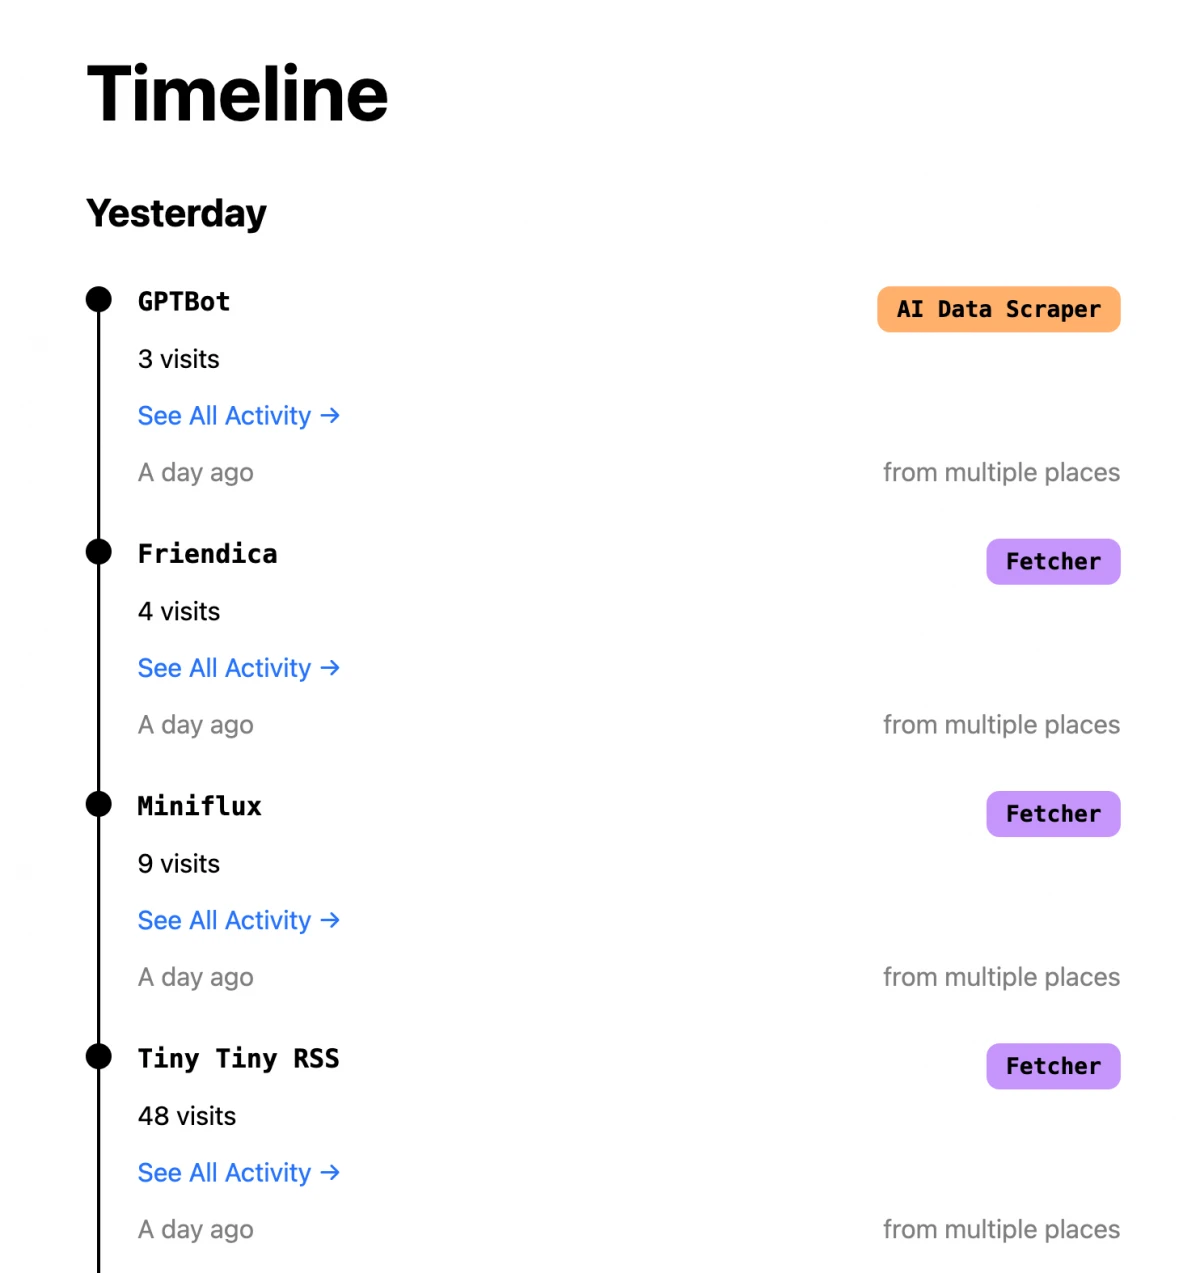Click the GPTBot entry title
This screenshot has height=1273, width=1200.
(184, 302)
